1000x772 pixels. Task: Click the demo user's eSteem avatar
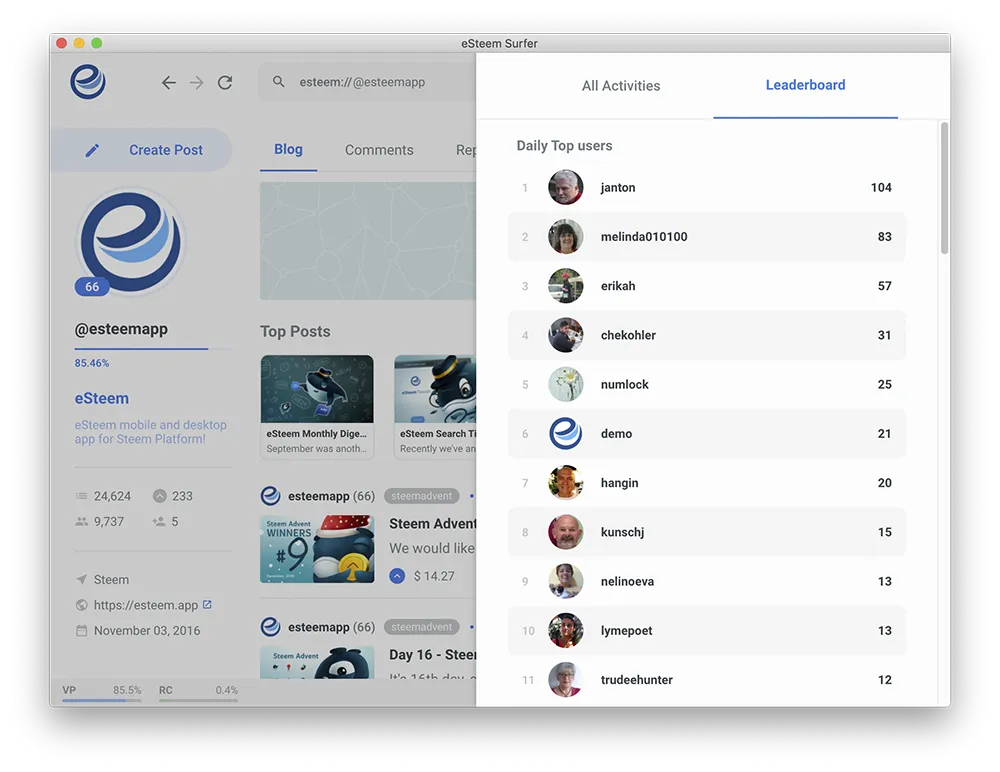click(x=565, y=434)
